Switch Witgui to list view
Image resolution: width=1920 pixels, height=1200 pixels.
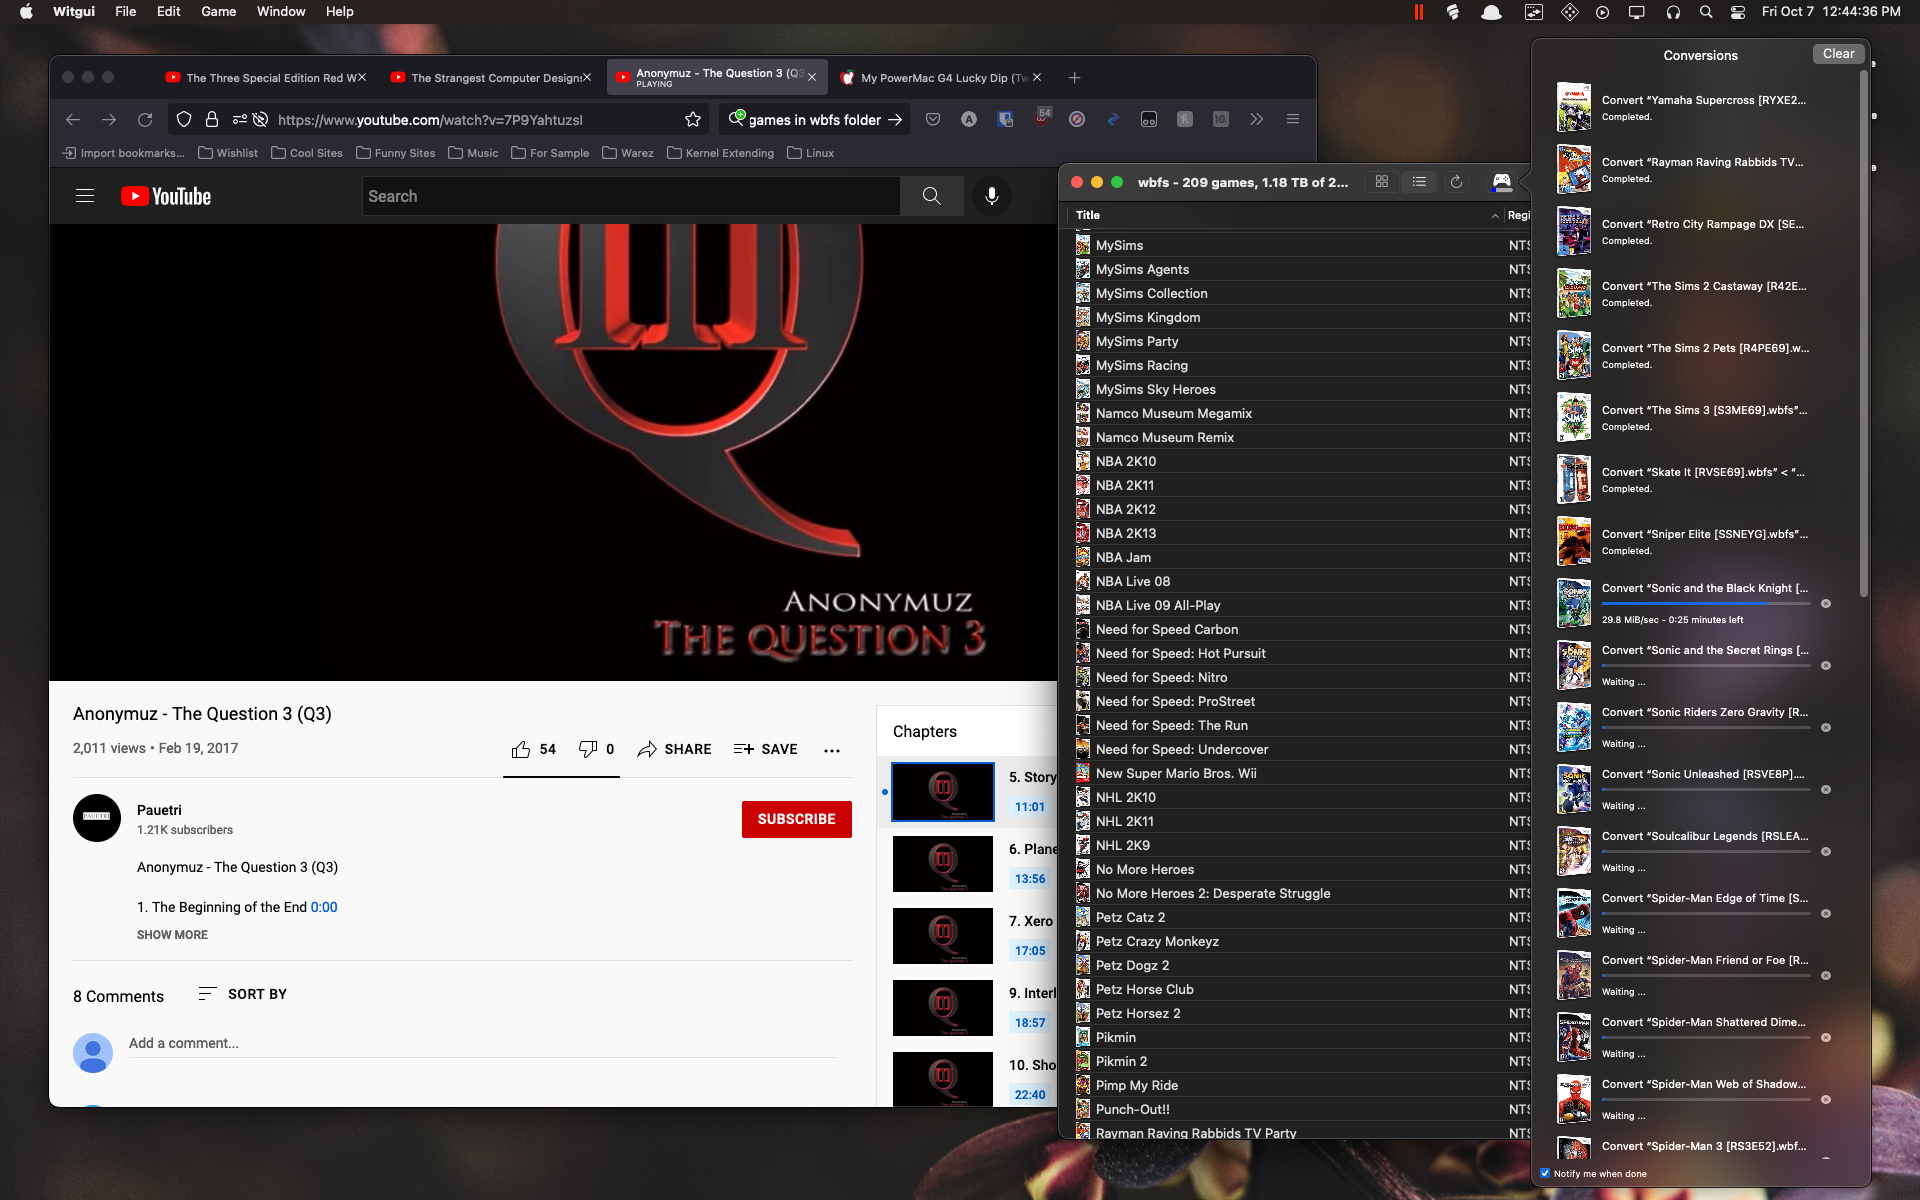pyautogui.click(x=1419, y=182)
